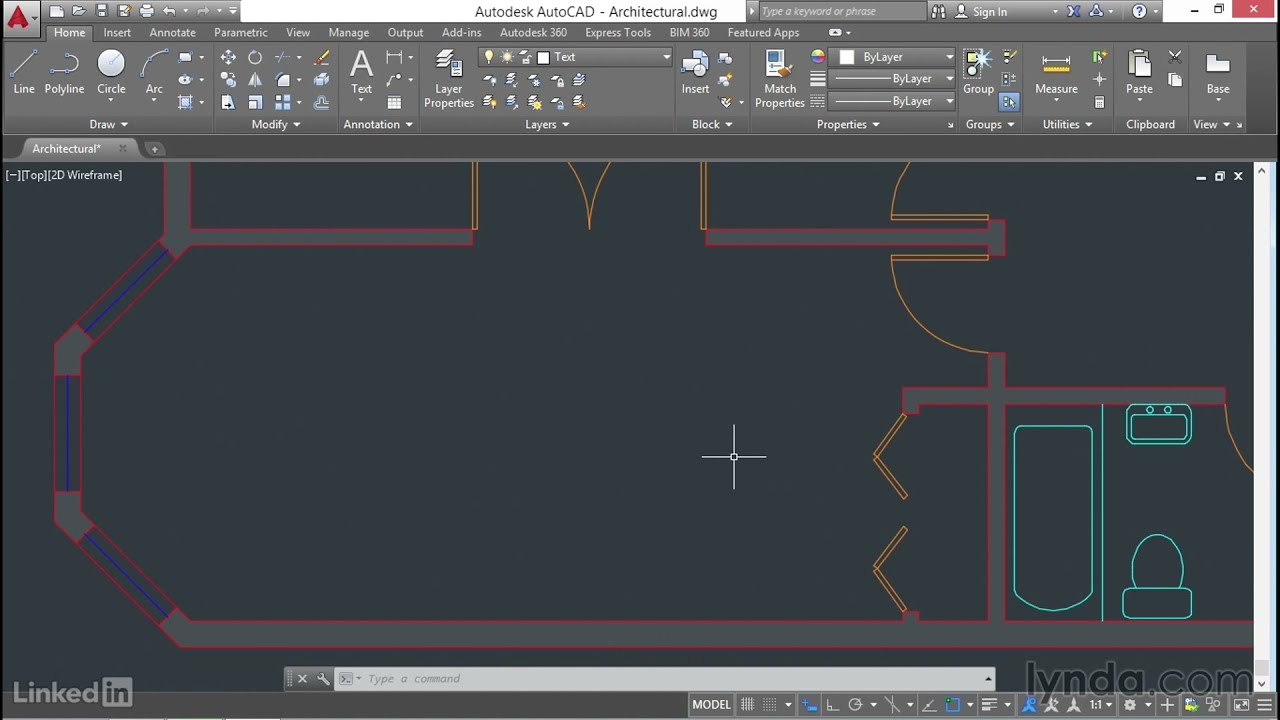Select the Mirror tool

[255, 79]
